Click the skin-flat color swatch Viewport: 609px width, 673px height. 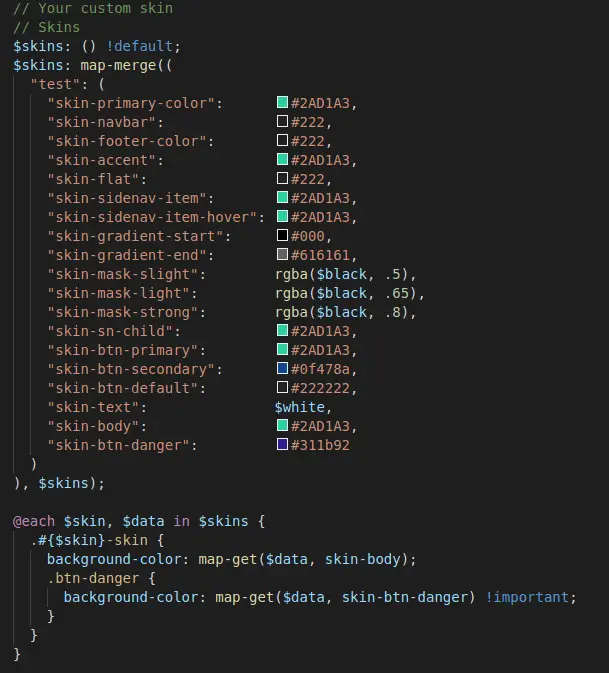[282, 178]
